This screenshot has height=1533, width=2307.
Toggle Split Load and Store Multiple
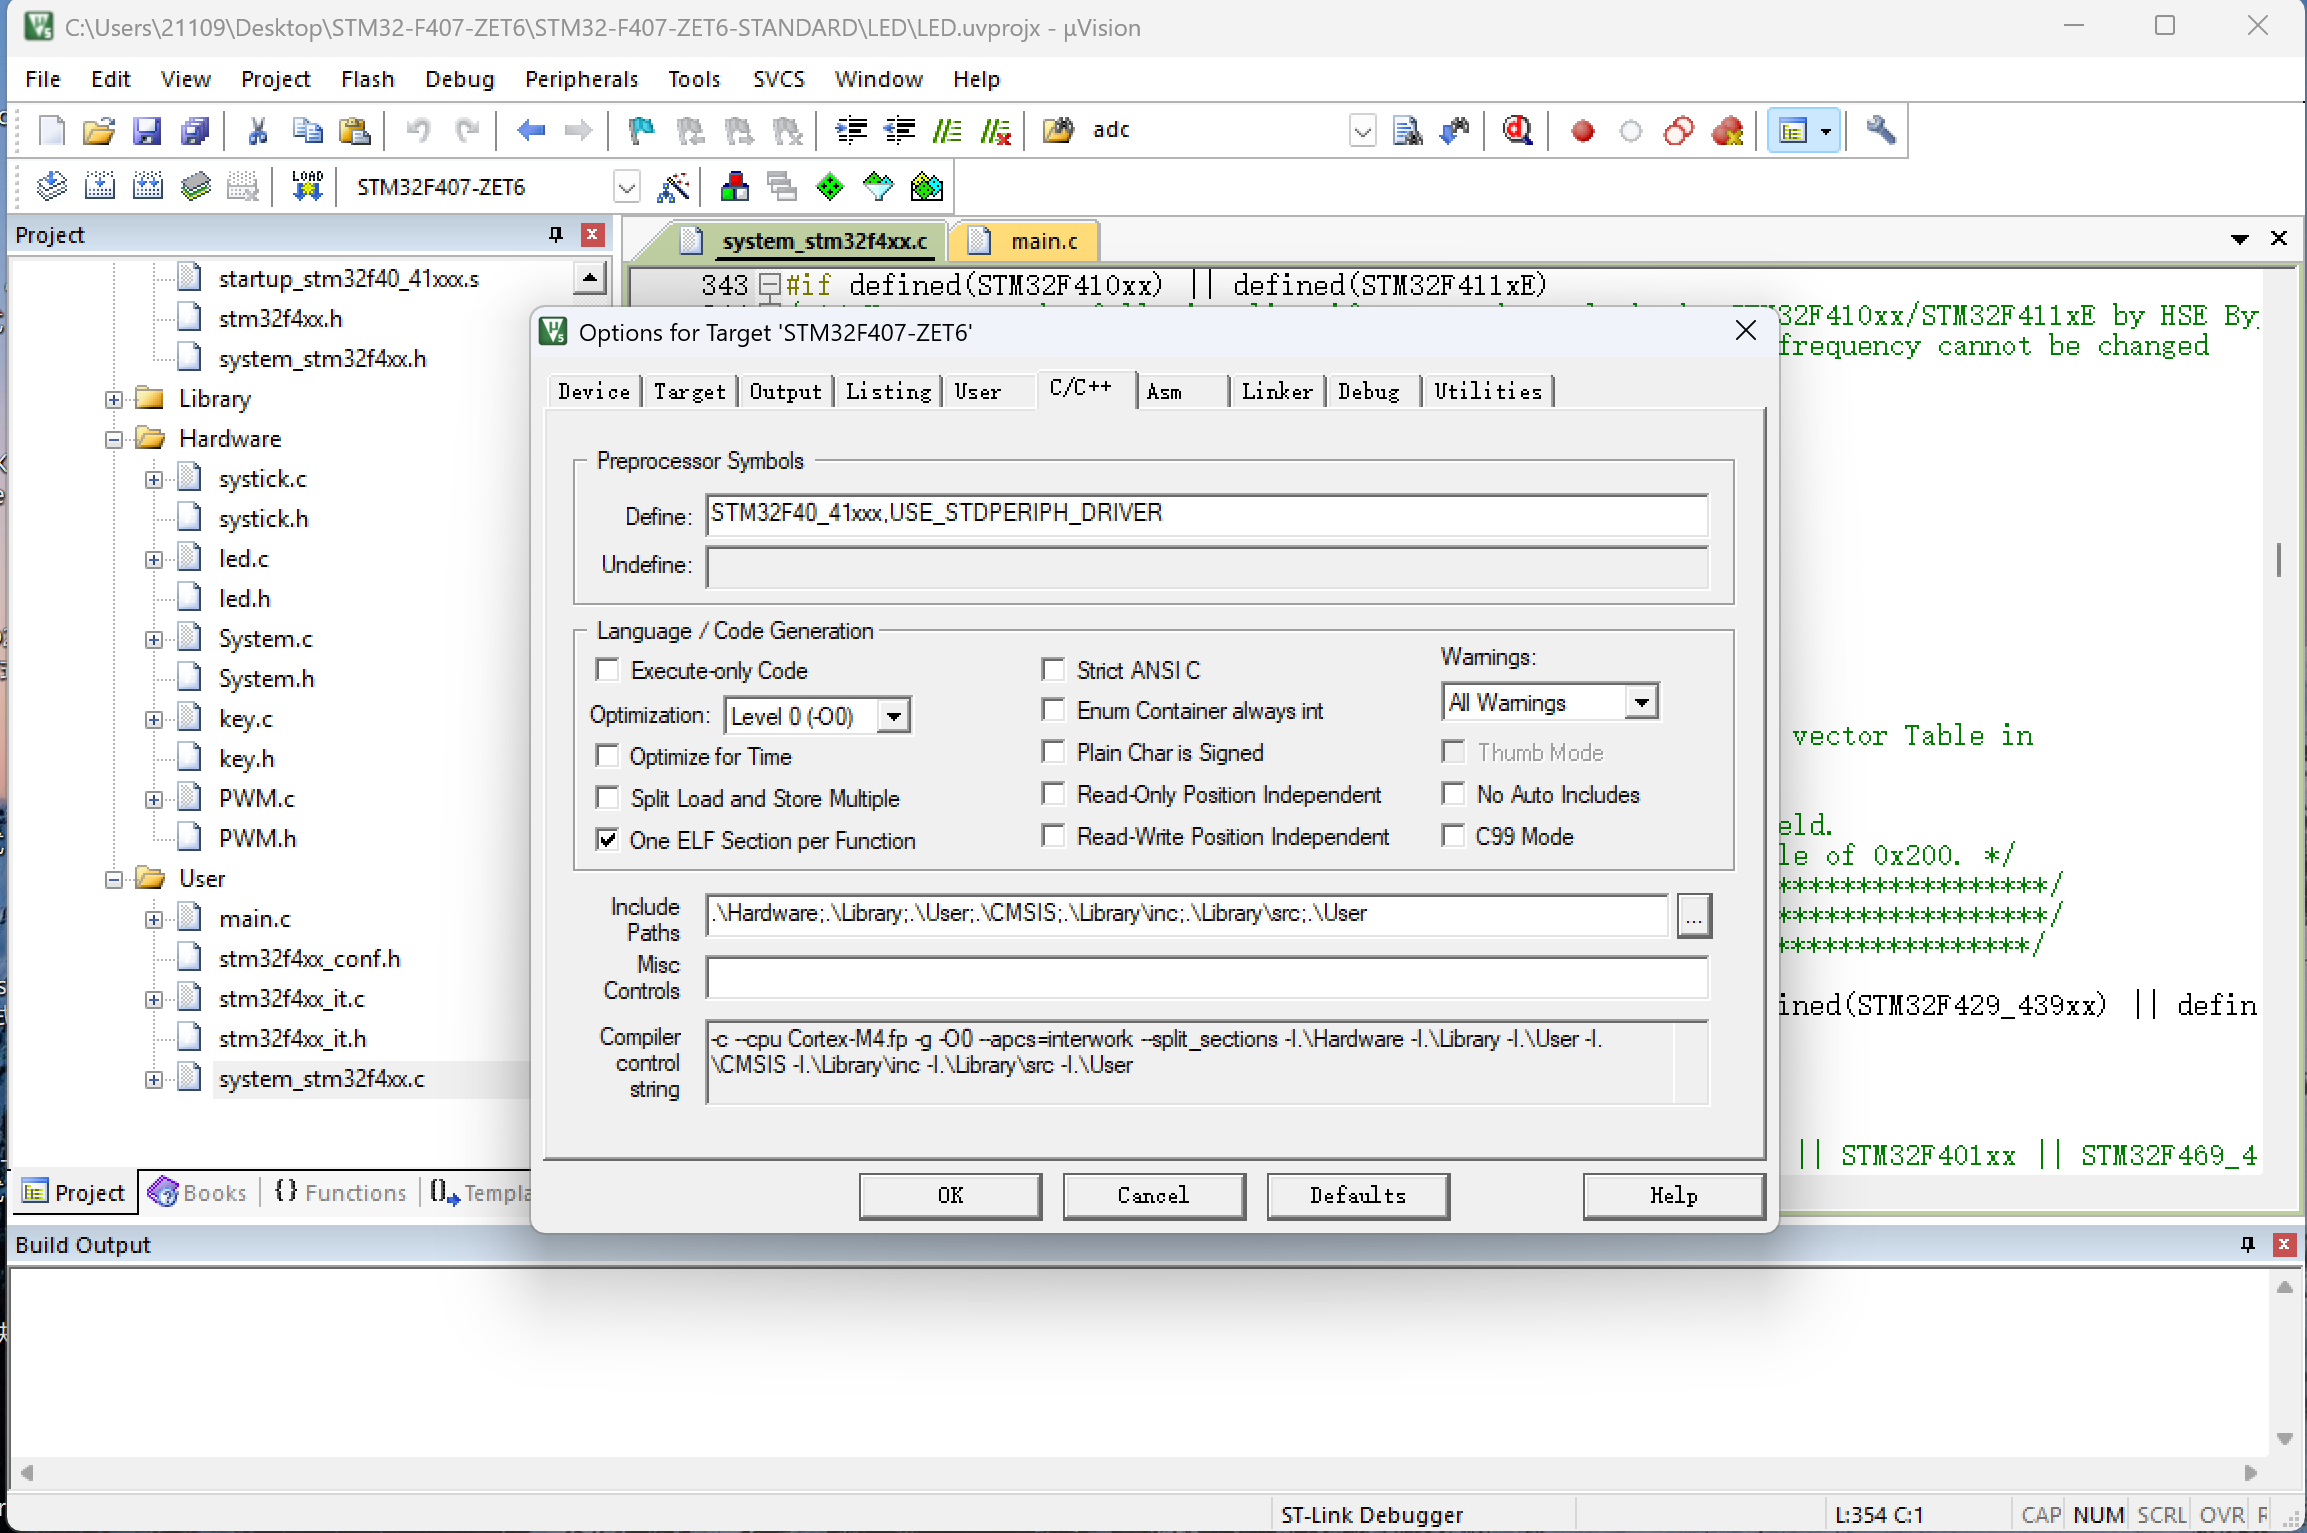point(607,797)
